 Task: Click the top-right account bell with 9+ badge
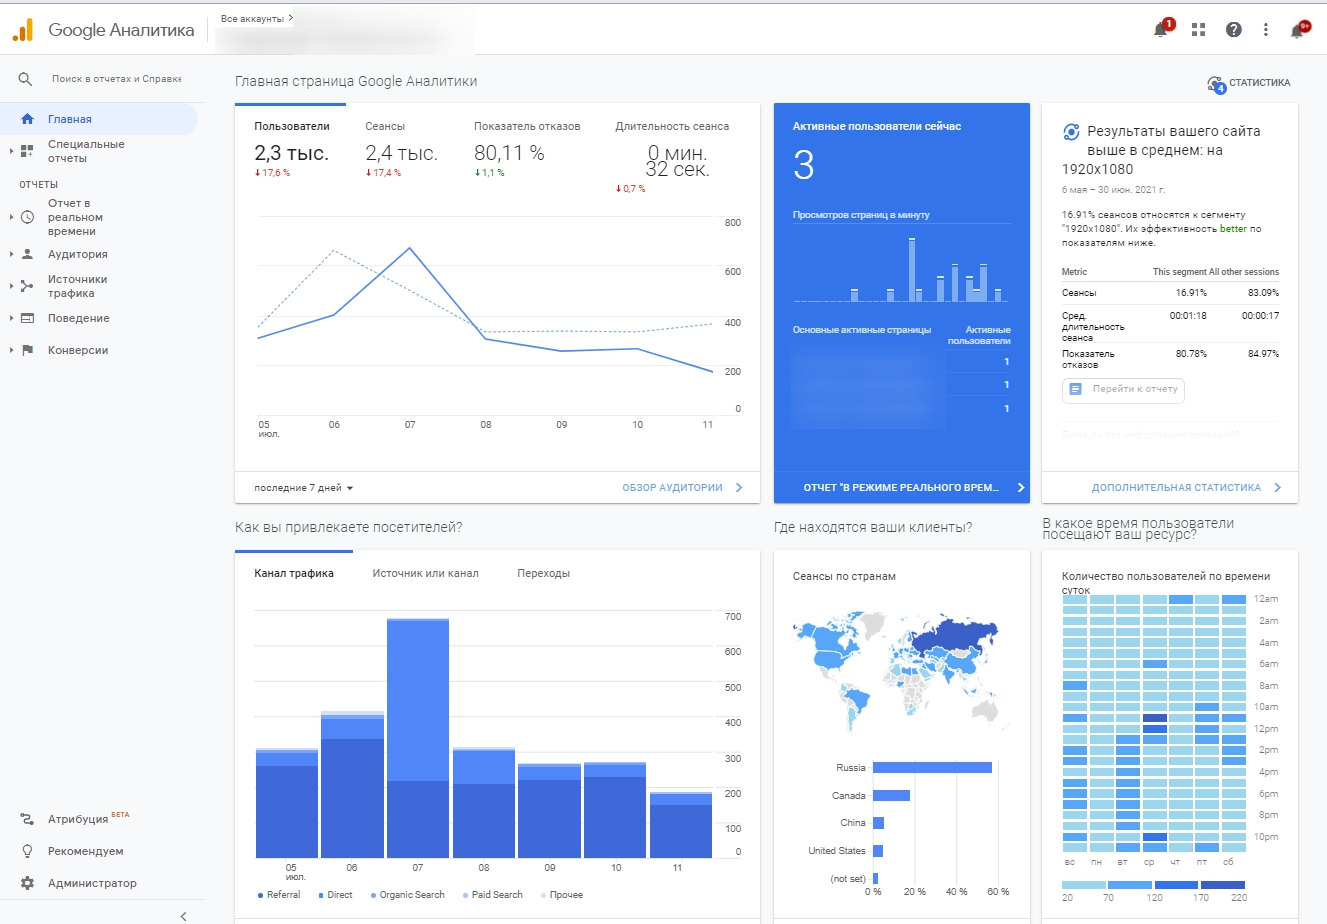(x=1298, y=30)
